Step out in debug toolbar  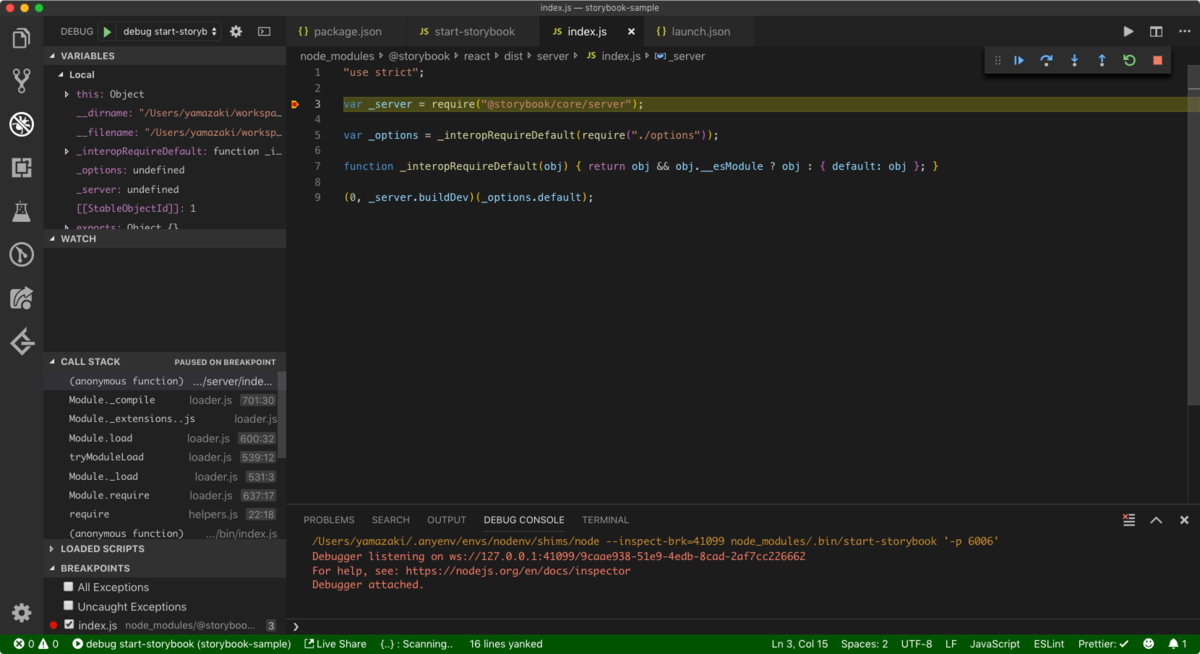click(x=1102, y=61)
